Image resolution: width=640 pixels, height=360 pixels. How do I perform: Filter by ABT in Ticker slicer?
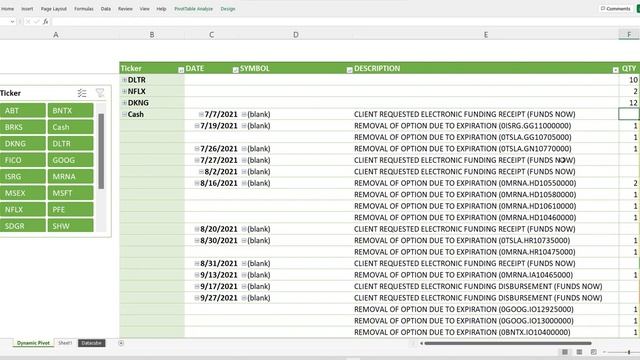[x=22, y=111]
